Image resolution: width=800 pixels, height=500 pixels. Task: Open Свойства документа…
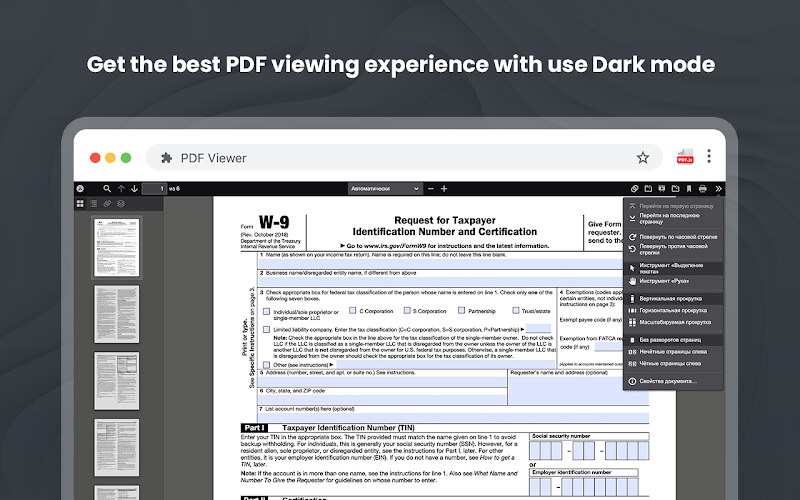pyautogui.click(x=673, y=381)
